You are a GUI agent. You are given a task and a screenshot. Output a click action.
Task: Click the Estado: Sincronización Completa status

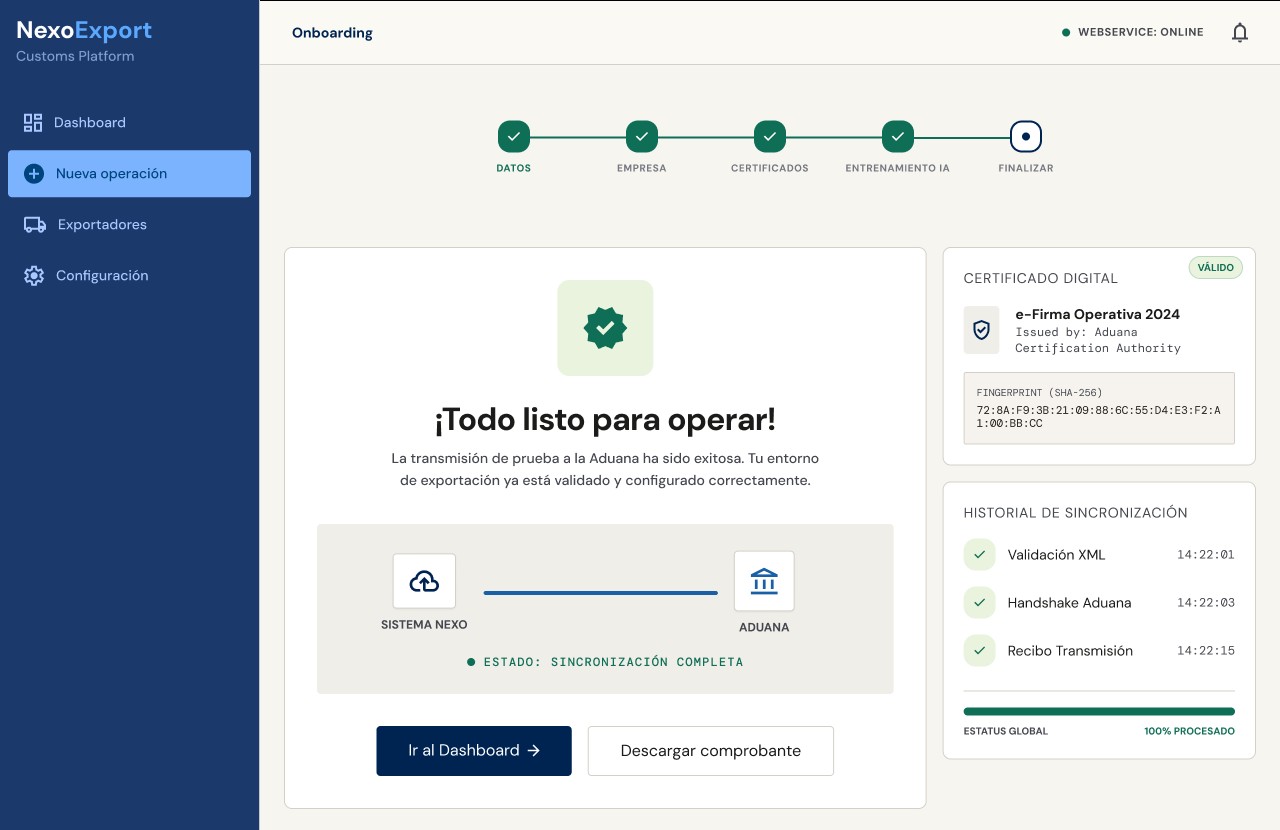pos(605,662)
